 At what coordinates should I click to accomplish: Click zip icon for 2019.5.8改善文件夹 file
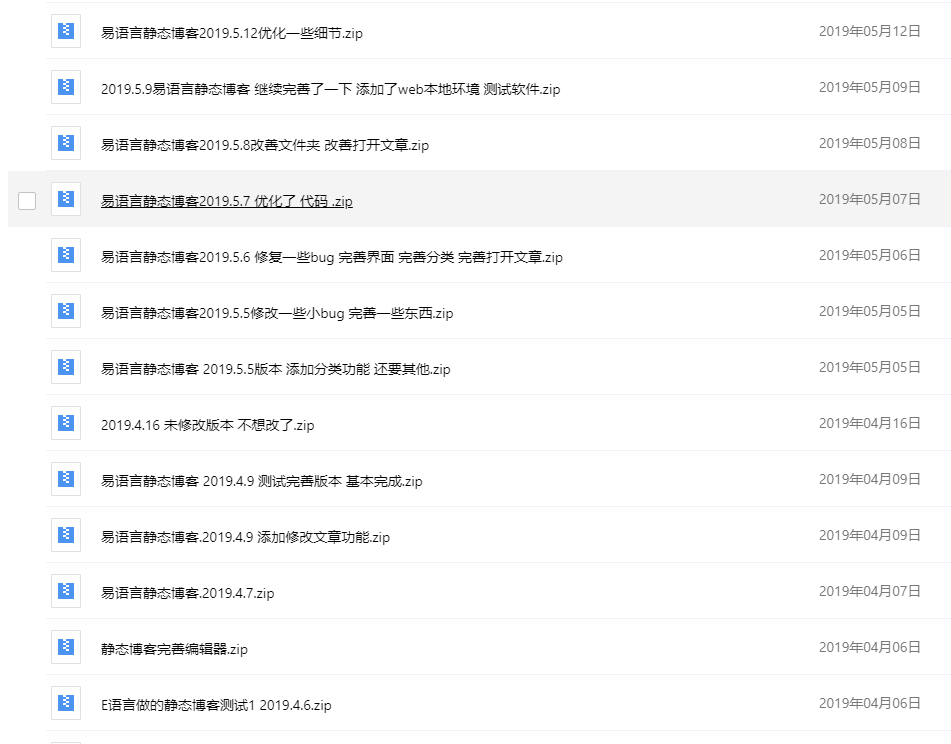(66, 143)
